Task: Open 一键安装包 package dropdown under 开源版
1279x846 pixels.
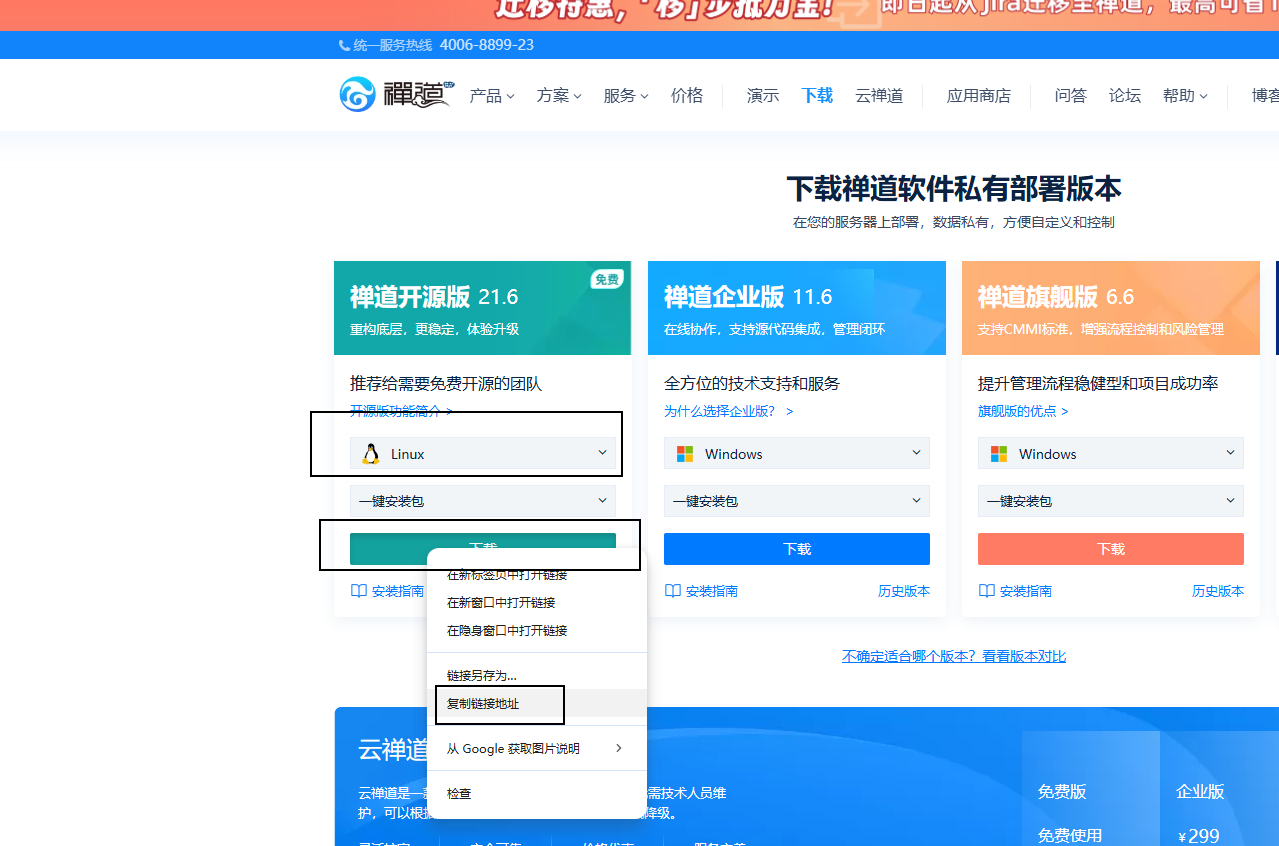Action: [x=483, y=500]
